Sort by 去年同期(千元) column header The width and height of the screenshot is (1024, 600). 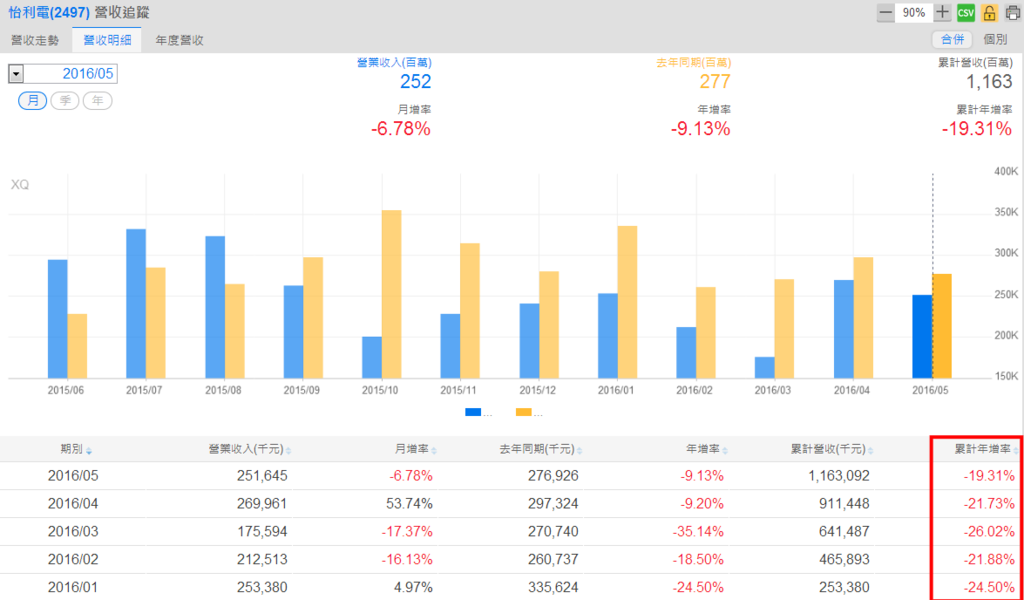541,449
